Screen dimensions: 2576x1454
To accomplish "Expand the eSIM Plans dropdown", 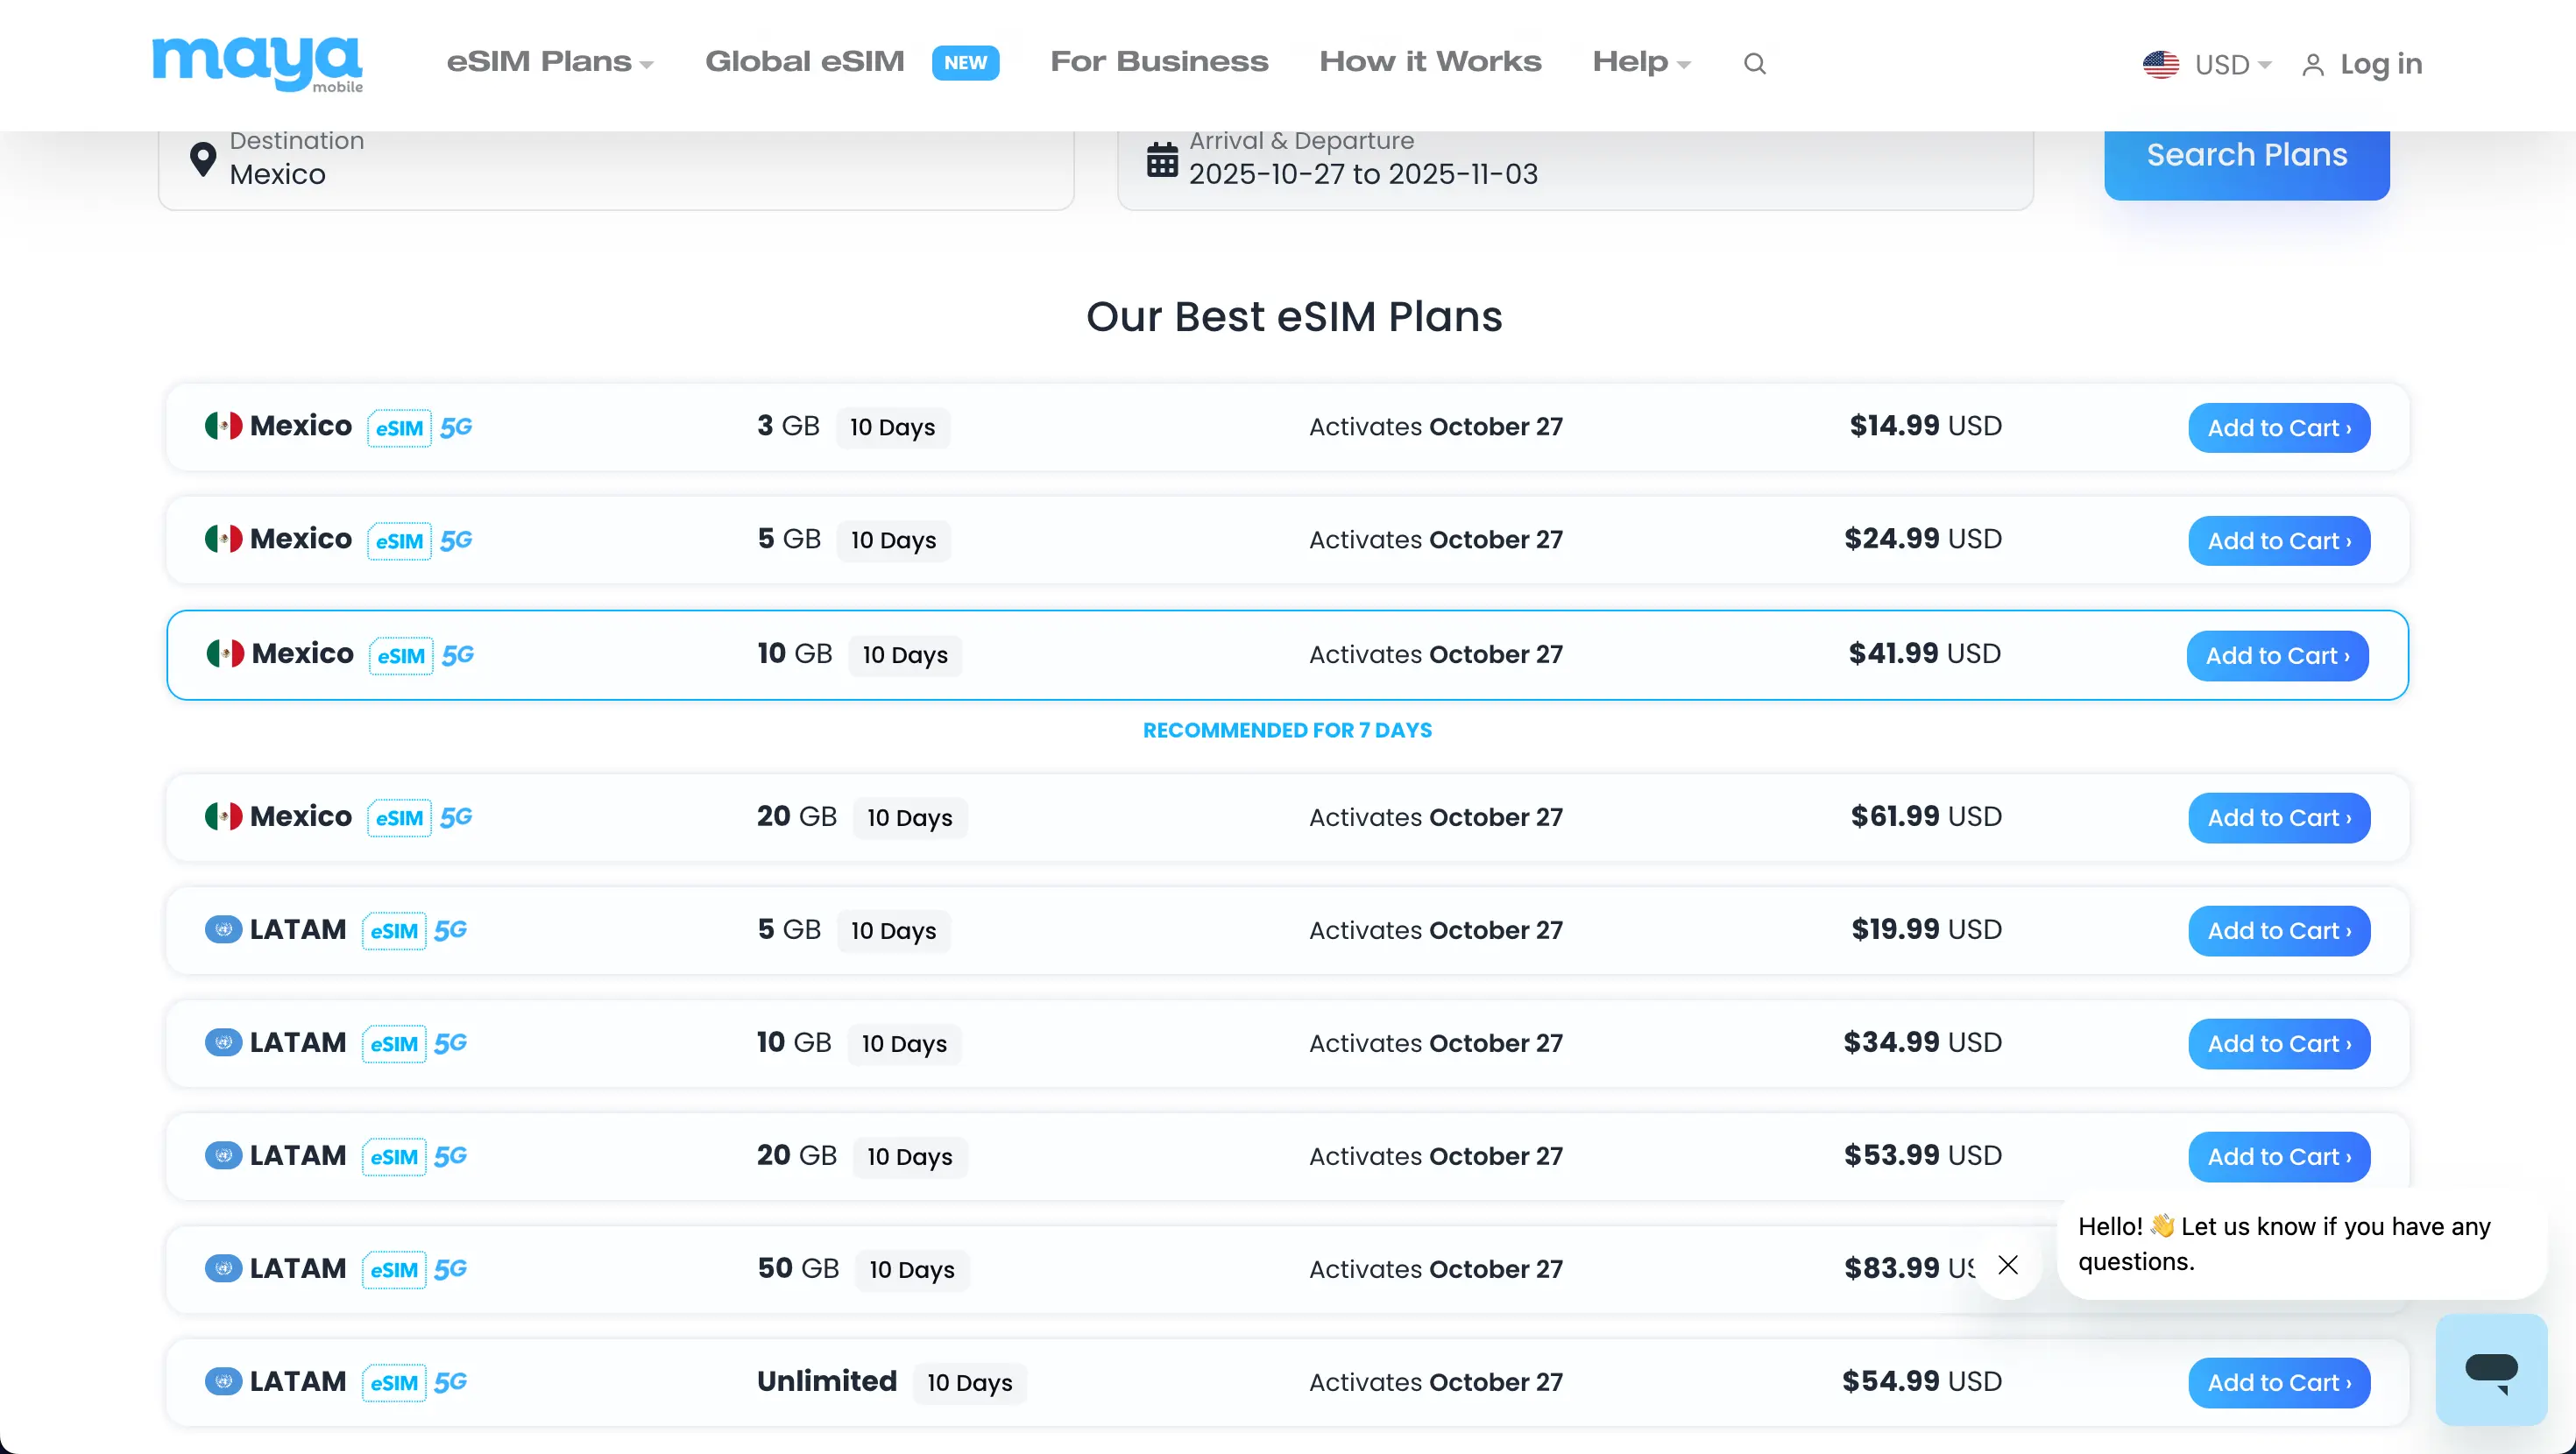I will click(549, 62).
